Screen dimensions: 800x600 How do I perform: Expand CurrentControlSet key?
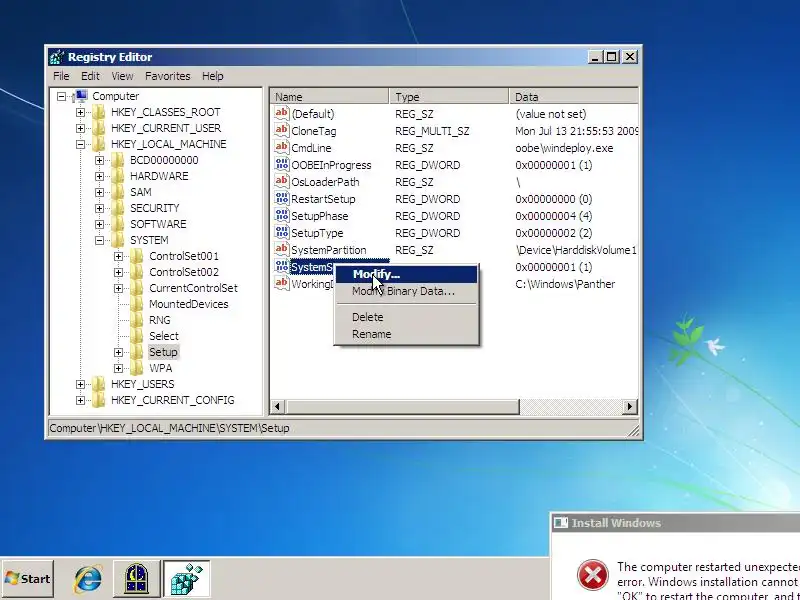point(118,288)
